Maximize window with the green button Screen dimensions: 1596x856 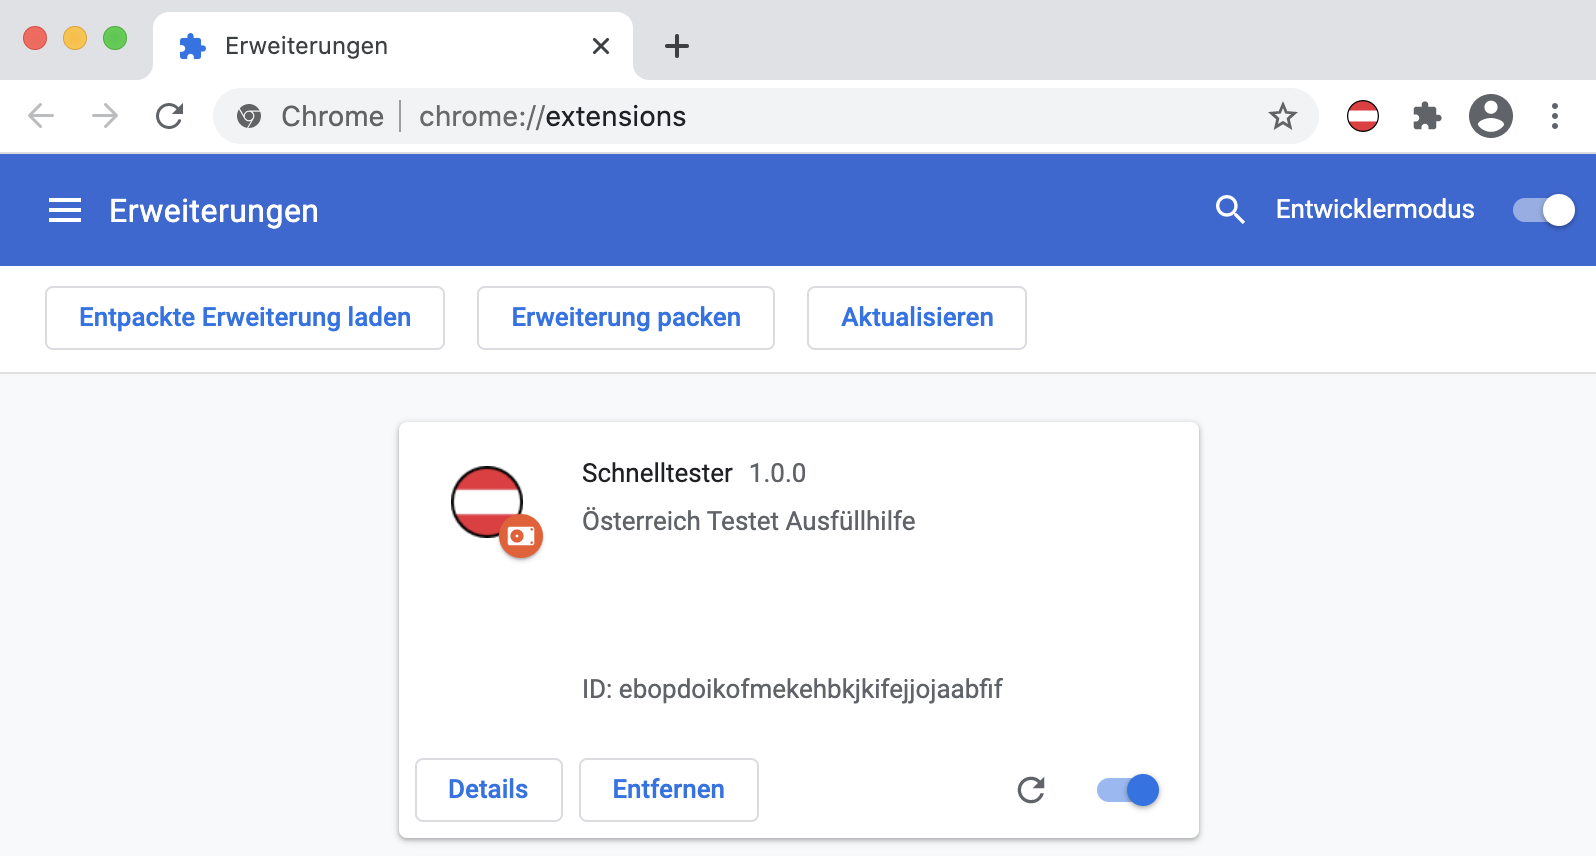coord(115,38)
